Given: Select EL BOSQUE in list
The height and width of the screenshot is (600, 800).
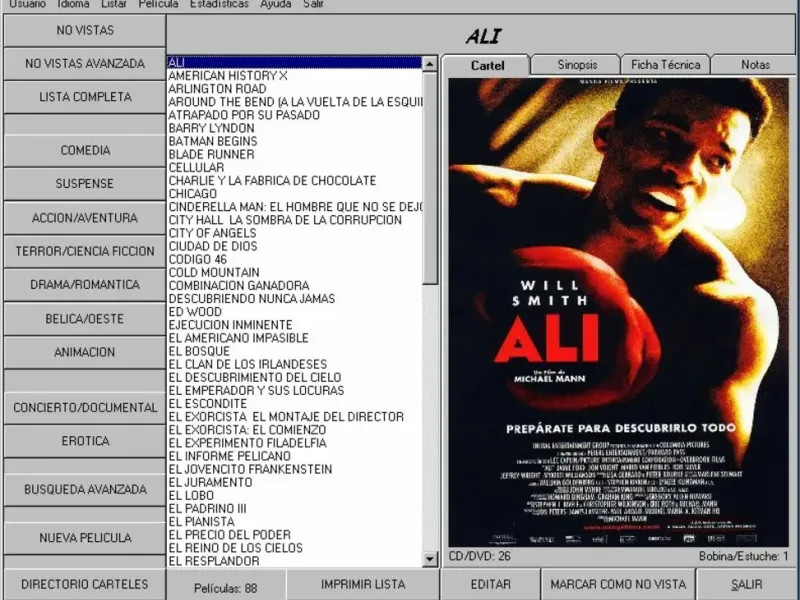Looking at the screenshot, I should [294, 352].
